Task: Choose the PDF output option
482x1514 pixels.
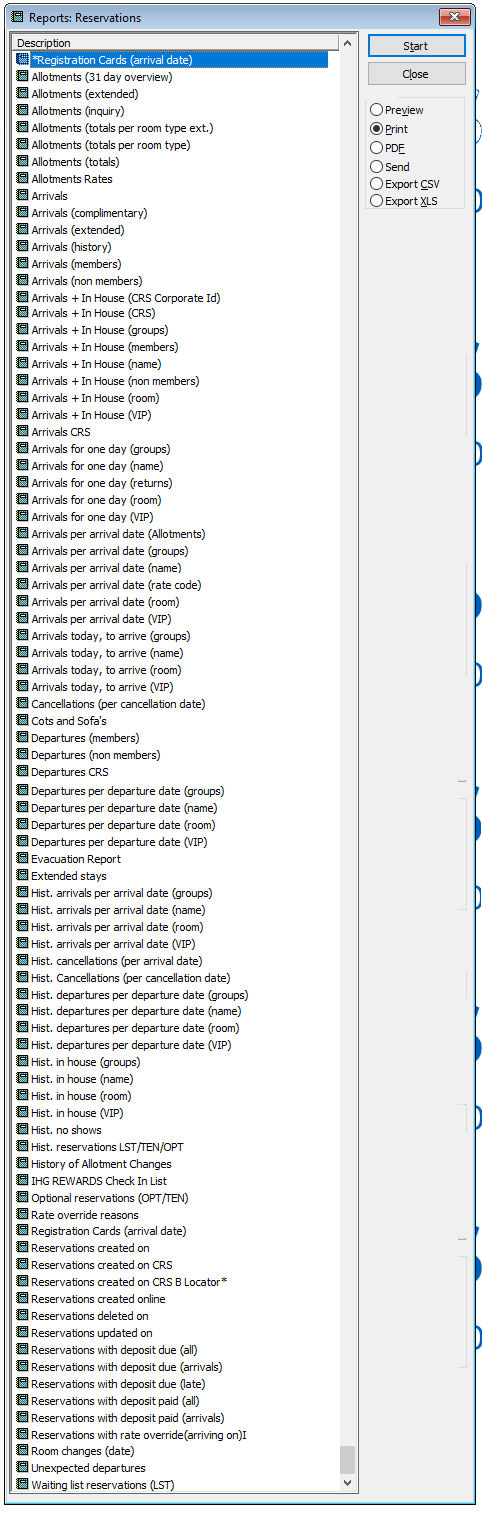Action: 376,148
